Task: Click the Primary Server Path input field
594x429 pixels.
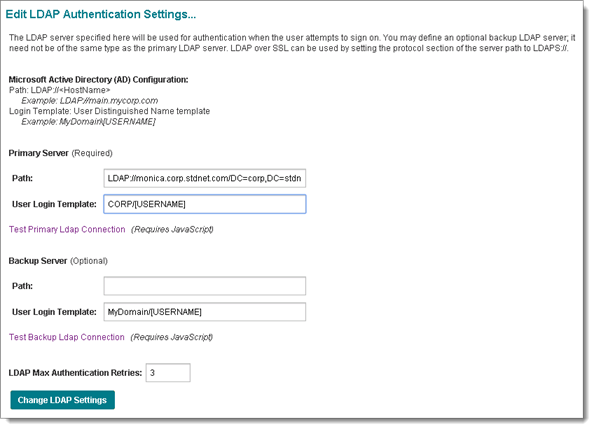Action: click(x=205, y=178)
